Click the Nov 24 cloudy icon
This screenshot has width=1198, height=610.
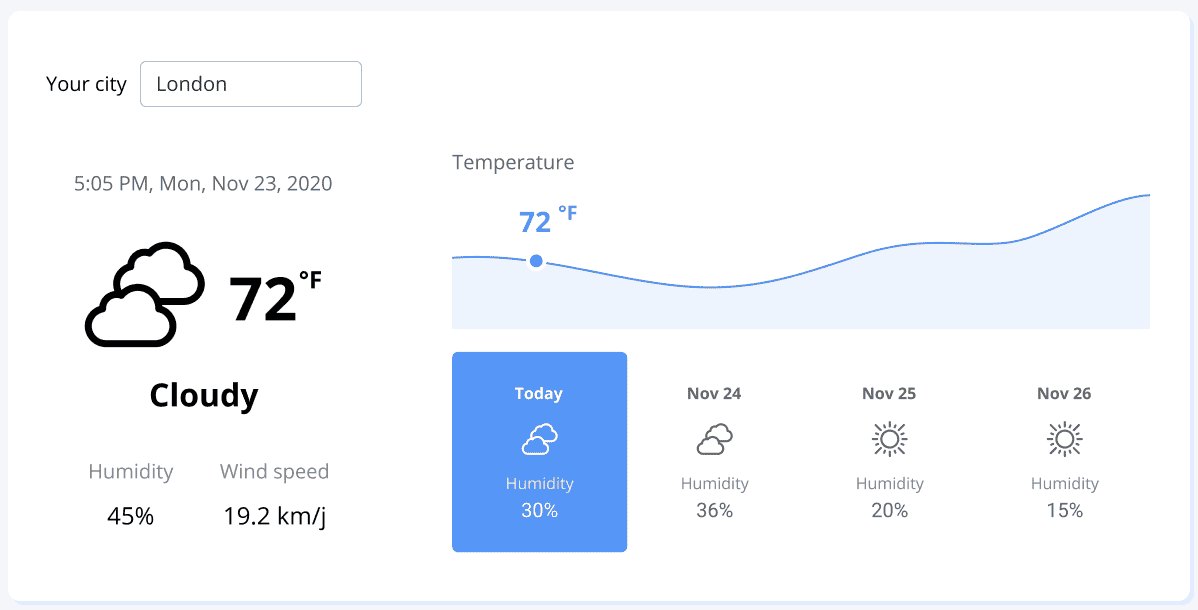tap(714, 440)
